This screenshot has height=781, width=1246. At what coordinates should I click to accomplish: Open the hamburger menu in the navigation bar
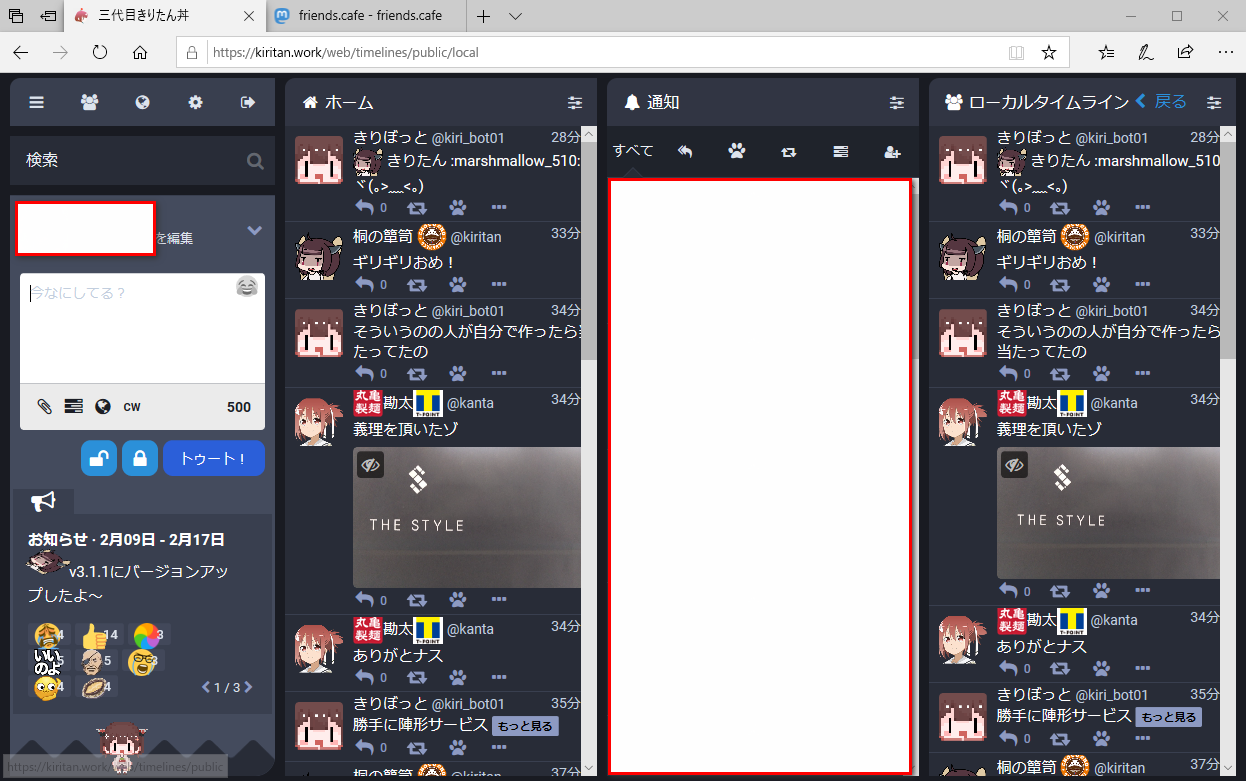pos(37,102)
